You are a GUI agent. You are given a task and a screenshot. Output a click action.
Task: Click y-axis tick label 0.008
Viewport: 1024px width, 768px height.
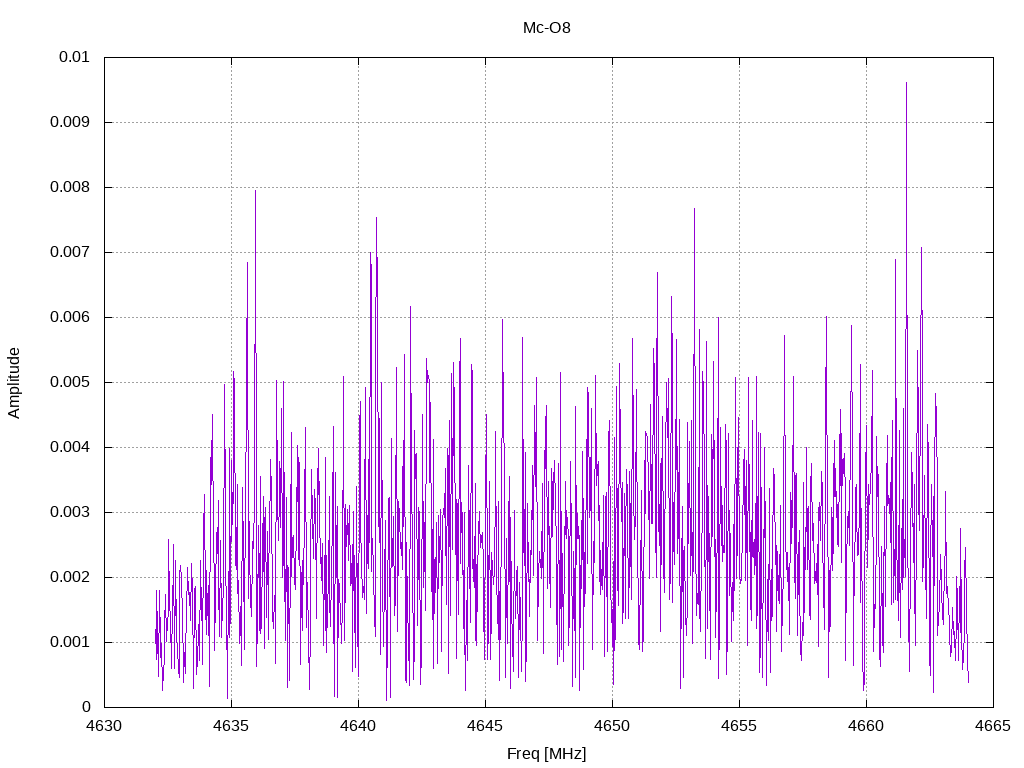tap(70, 187)
